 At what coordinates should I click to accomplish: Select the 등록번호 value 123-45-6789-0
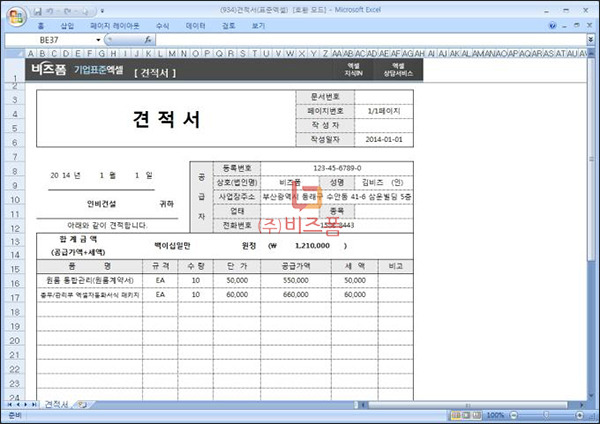(337, 168)
